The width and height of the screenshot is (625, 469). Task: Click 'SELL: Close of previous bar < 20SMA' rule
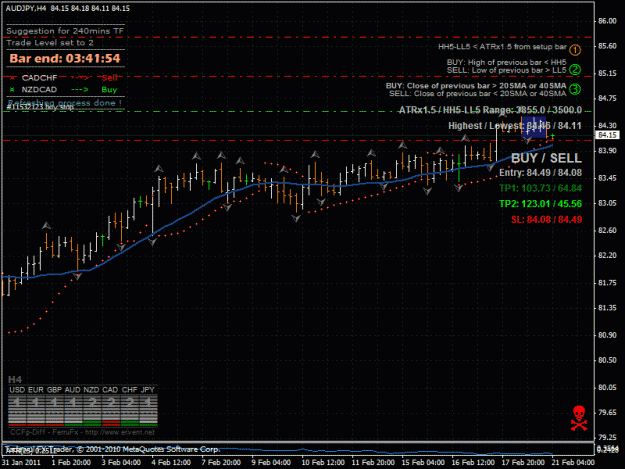pos(478,94)
